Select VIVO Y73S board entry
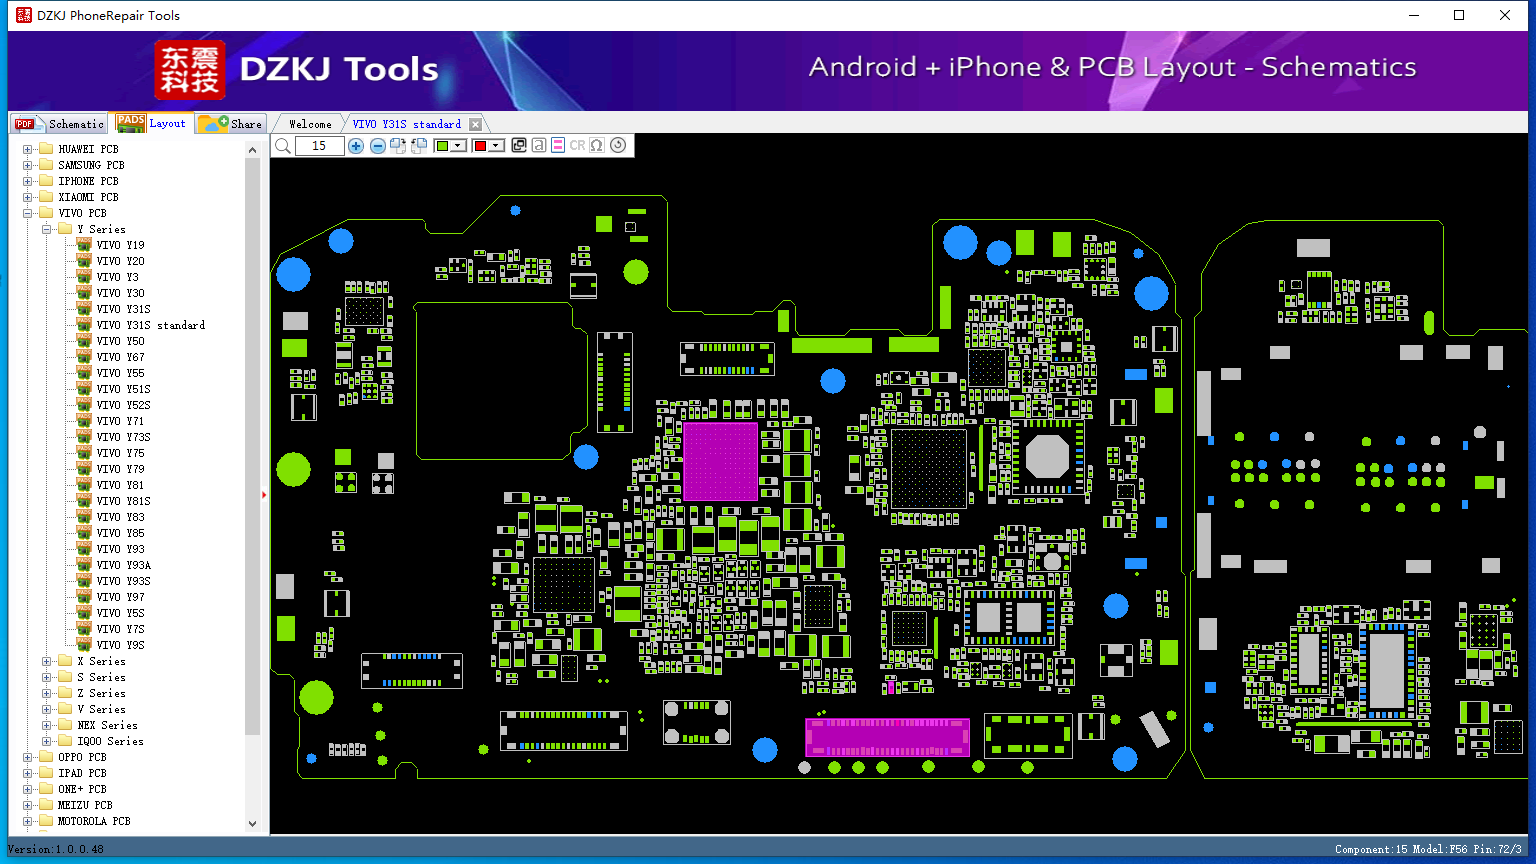The height and width of the screenshot is (864, 1536). point(123,437)
